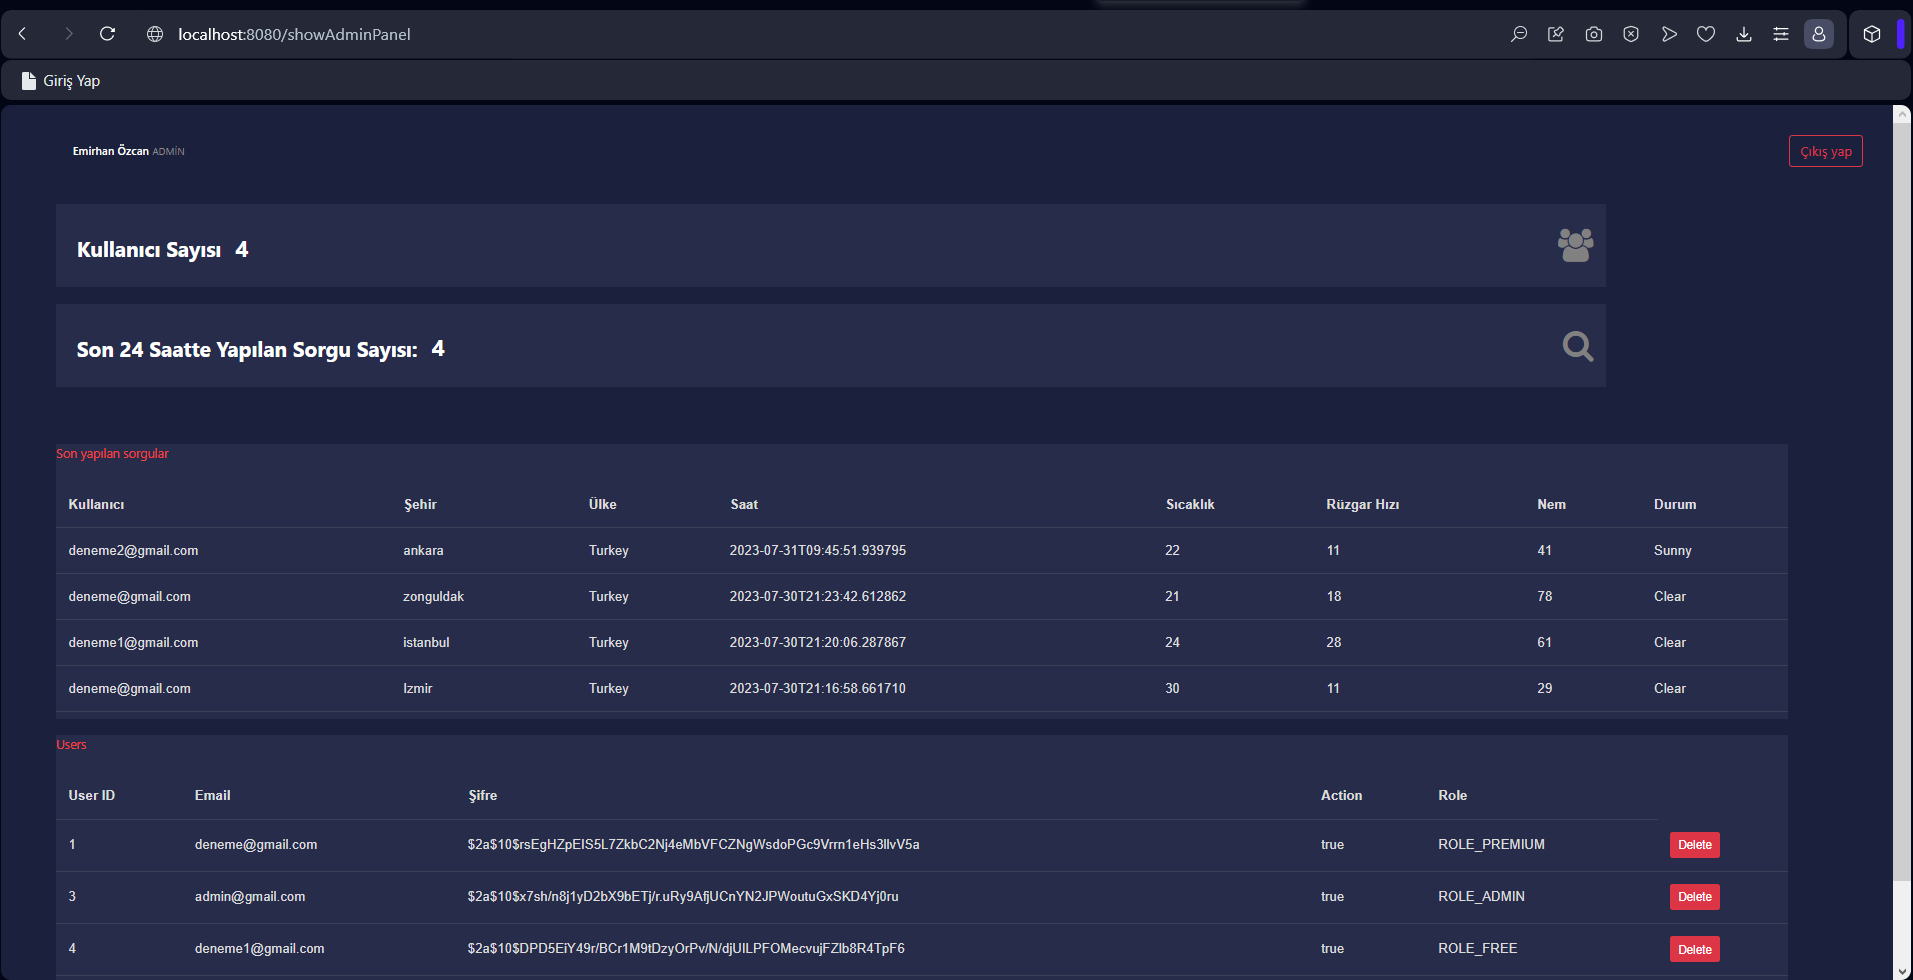The width and height of the screenshot is (1913, 980).
Task: Click the User ID column header
Action: (92, 796)
